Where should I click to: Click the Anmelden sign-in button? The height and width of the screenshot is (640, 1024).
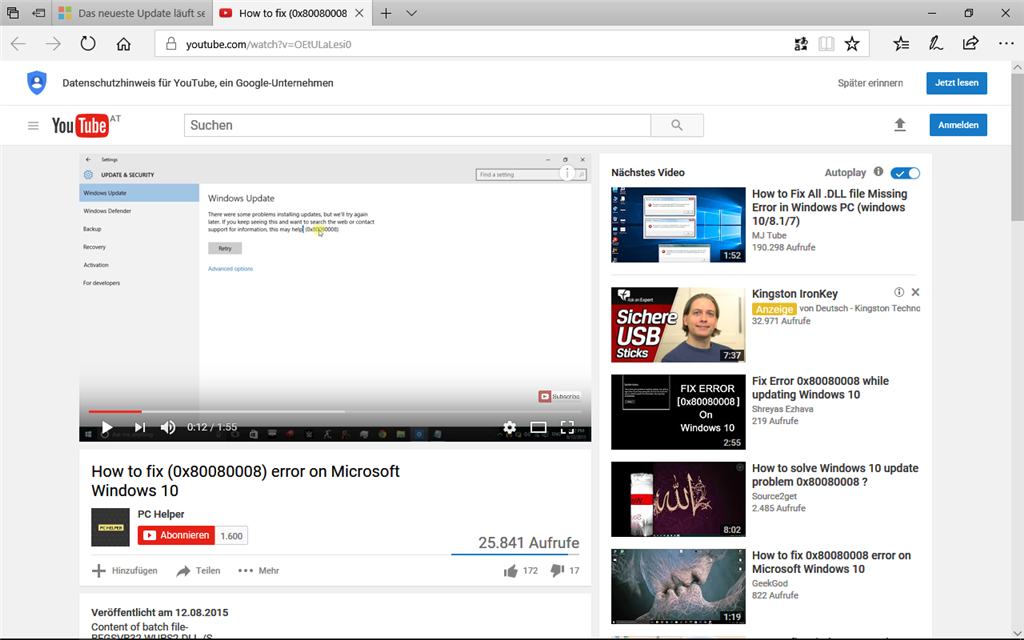click(958, 125)
